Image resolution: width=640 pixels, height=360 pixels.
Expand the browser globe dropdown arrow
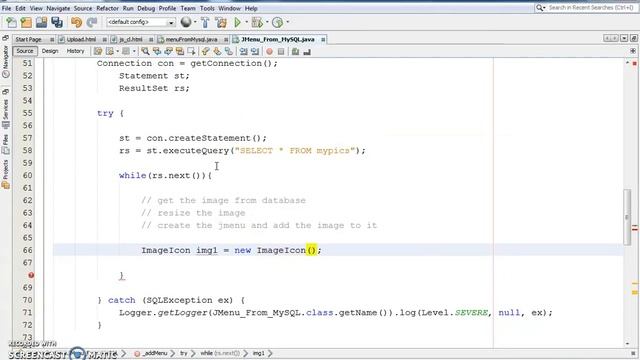point(195,22)
